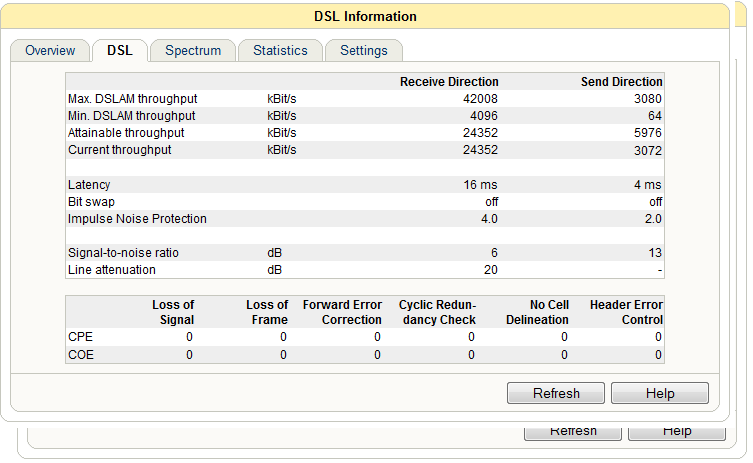Click the Loss of Signal column header
Screen dimensions: 753x463
[x=173, y=312]
